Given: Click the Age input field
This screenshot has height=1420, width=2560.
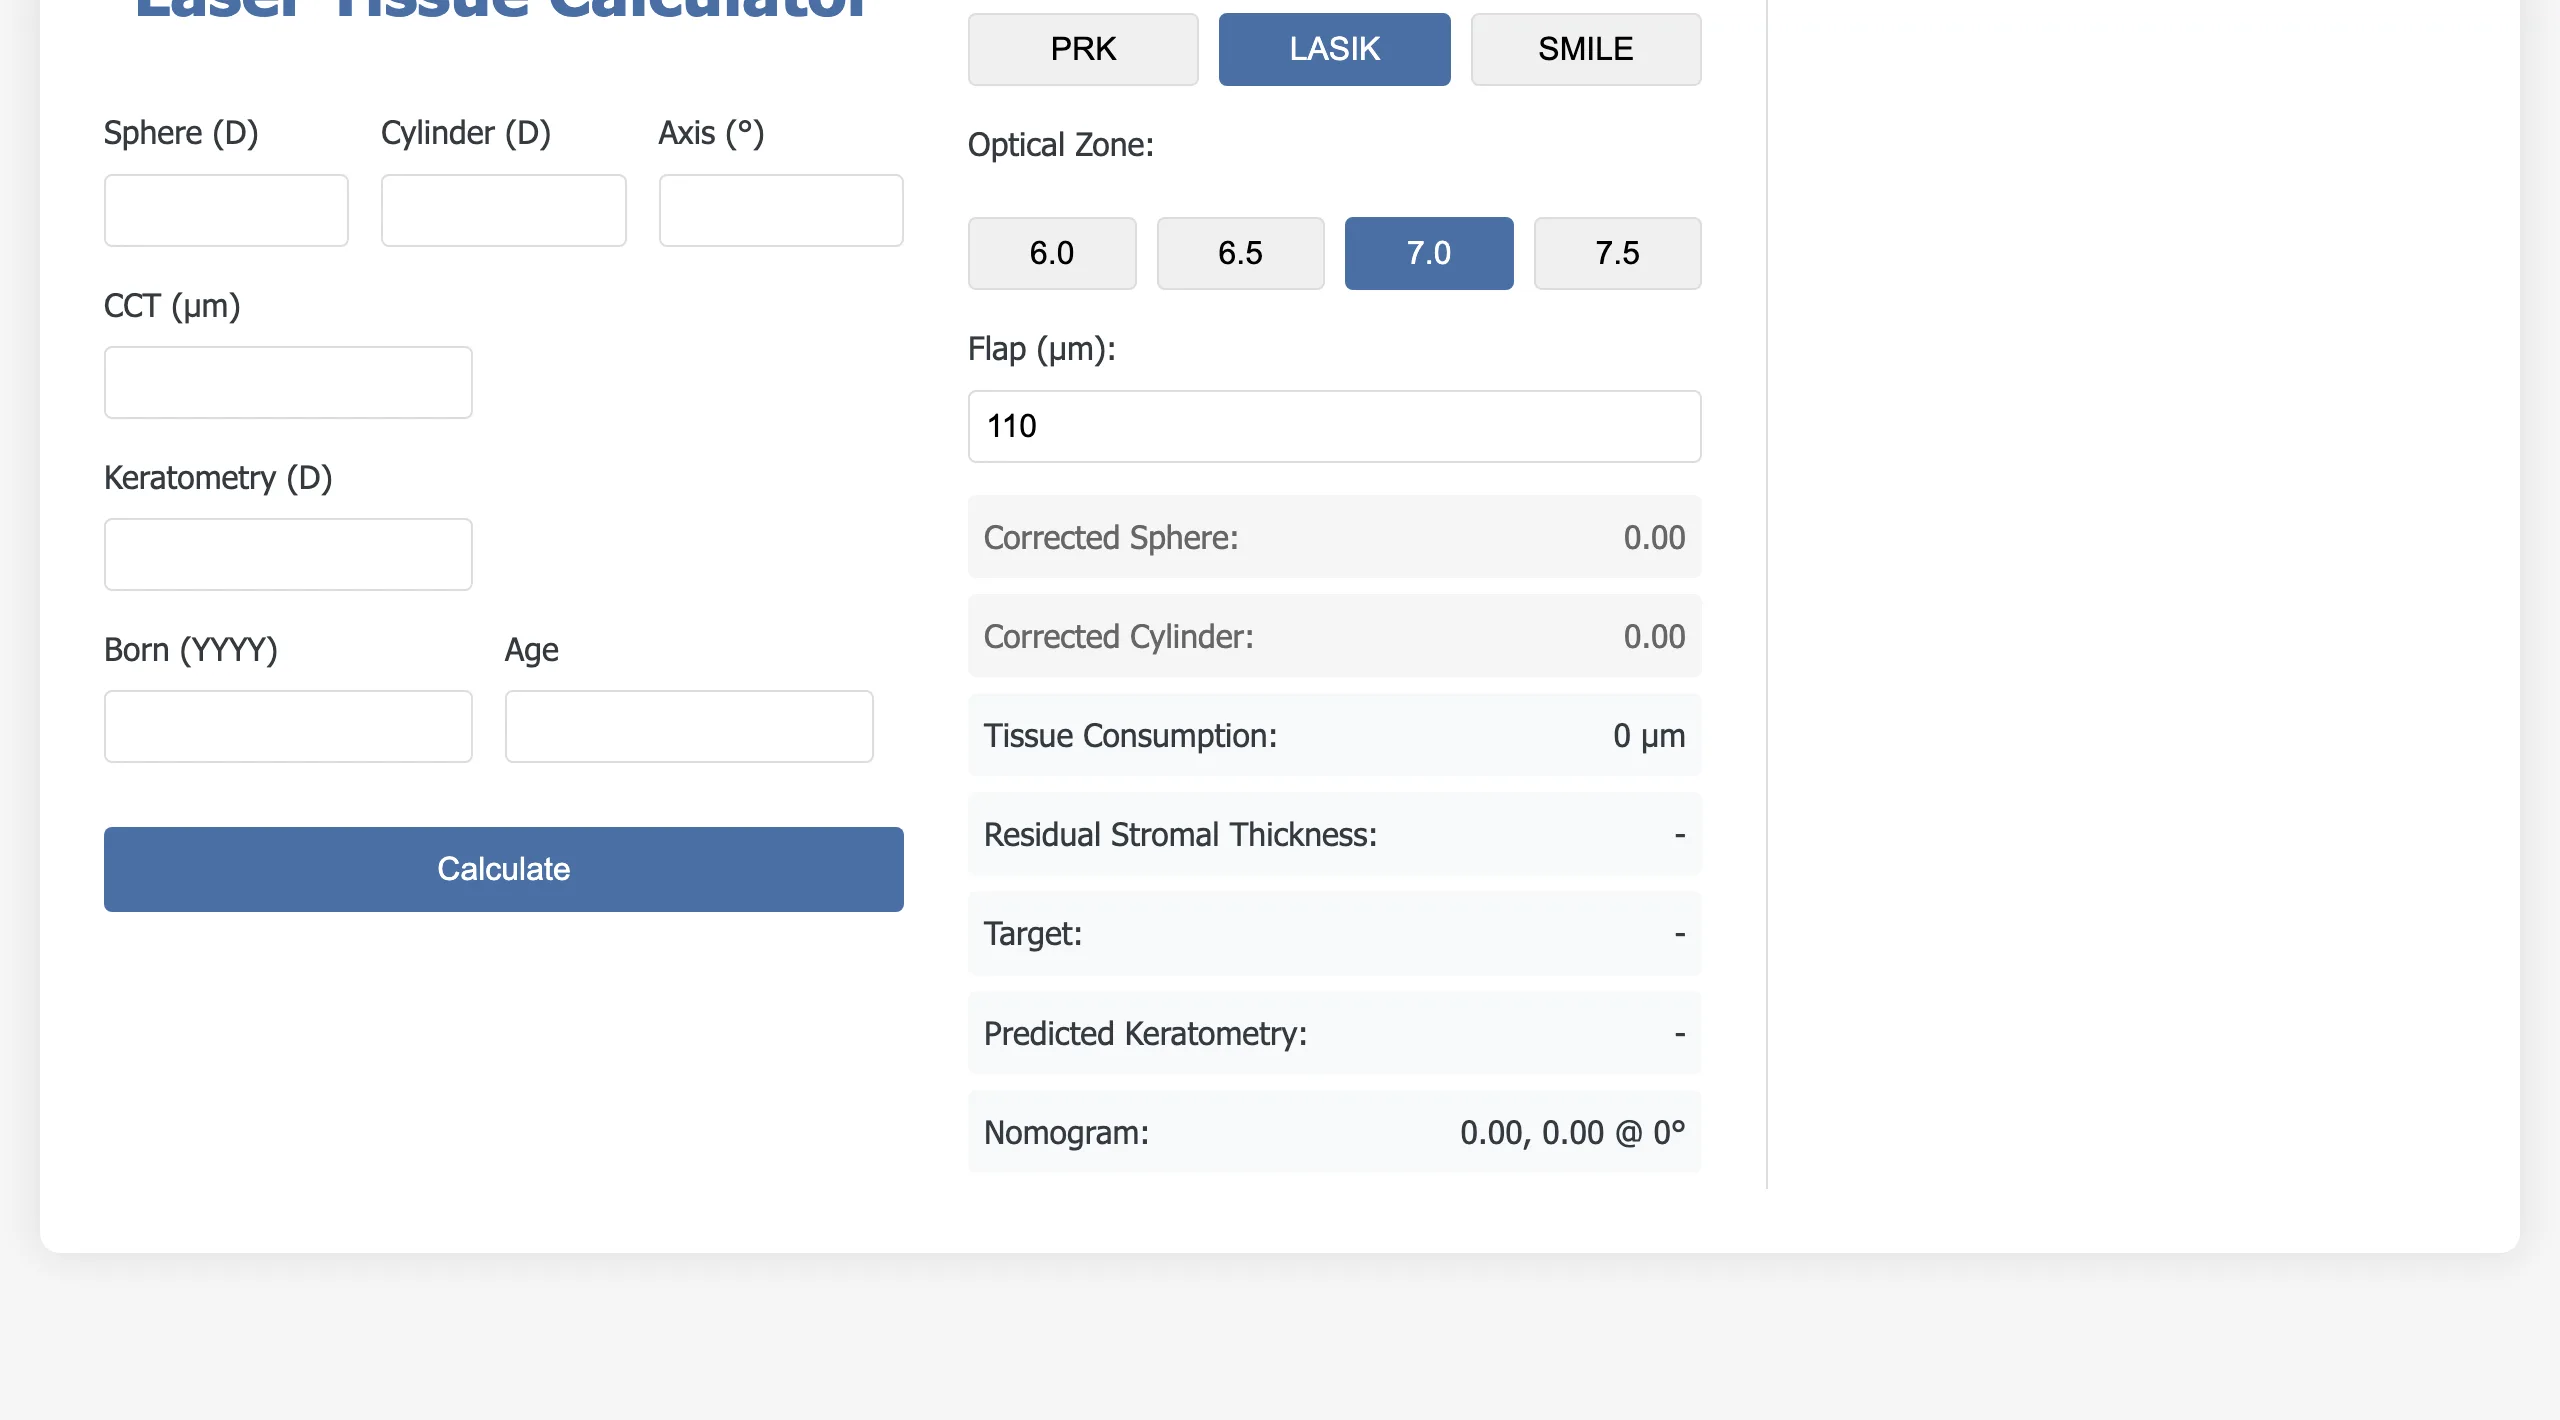Looking at the screenshot, I should click(689, 726).
